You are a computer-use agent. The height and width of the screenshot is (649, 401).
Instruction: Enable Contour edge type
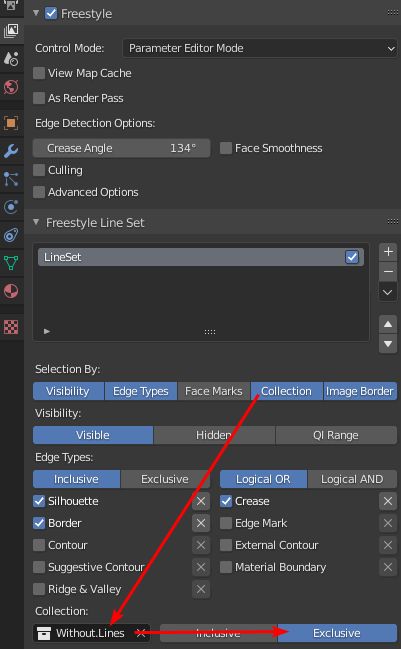coord(39,545)
